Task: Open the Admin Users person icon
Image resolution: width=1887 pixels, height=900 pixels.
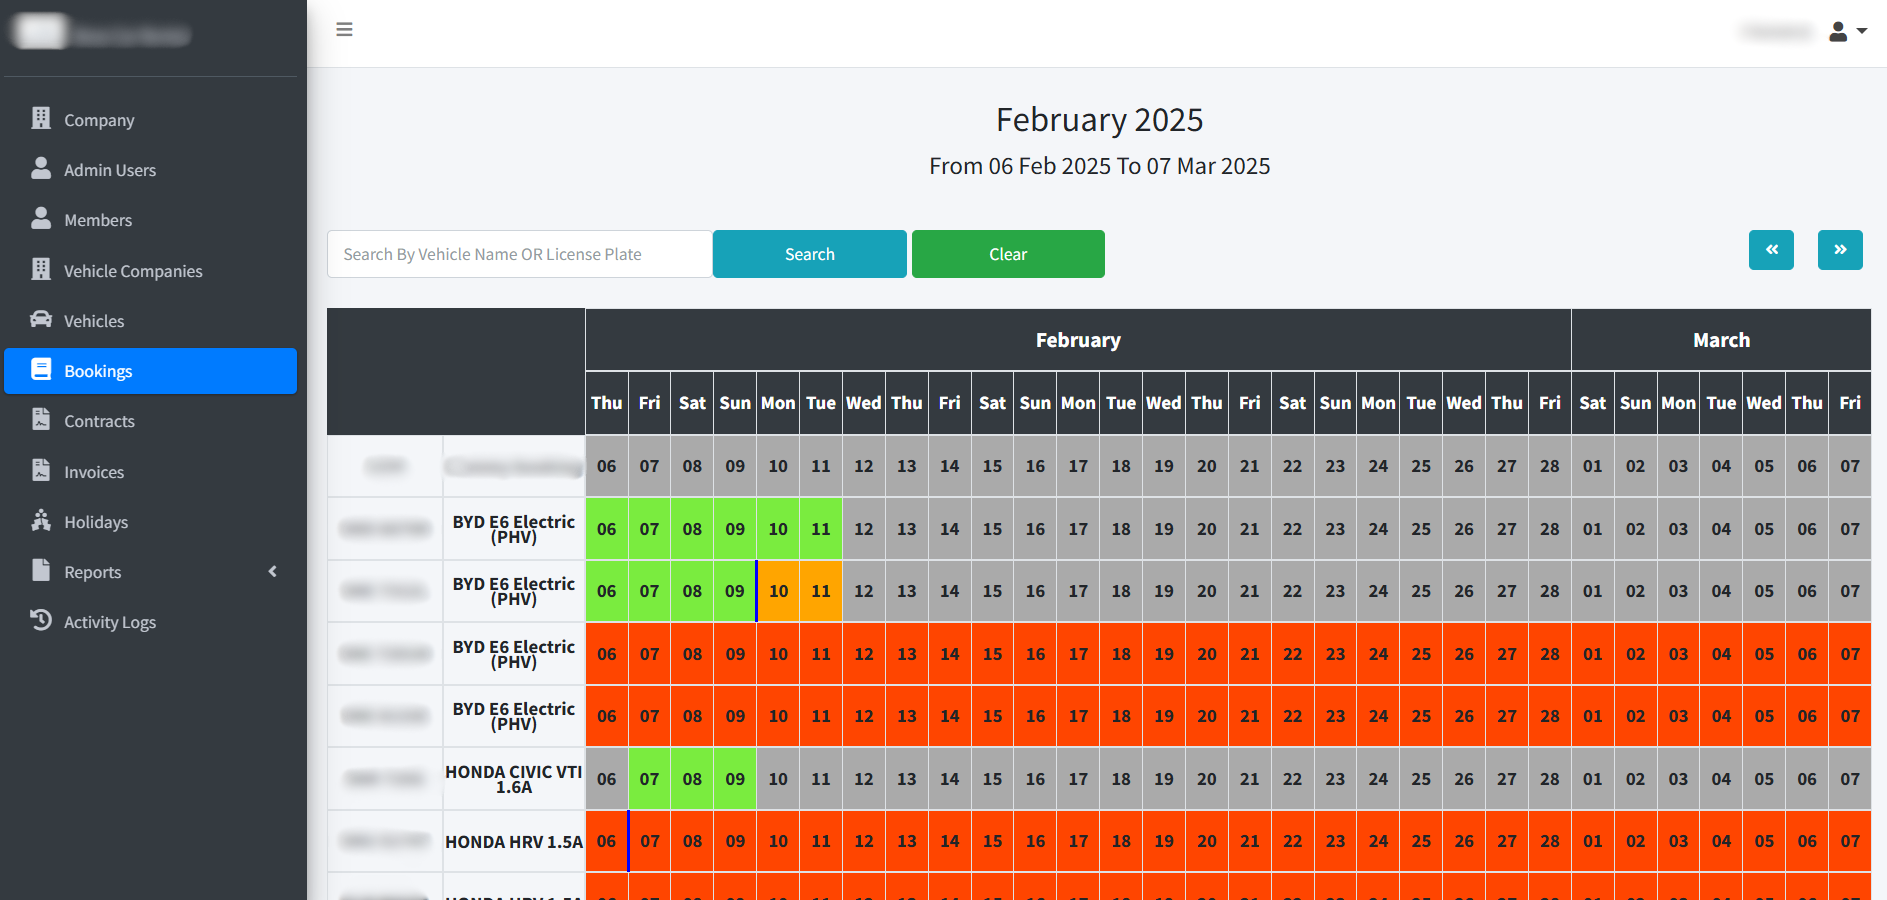Action: (41, 168)
